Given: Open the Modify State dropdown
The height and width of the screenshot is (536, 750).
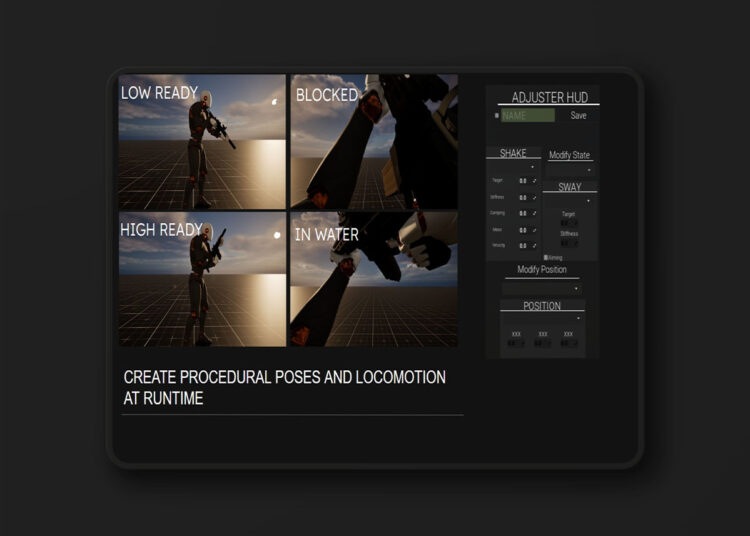Looking at the screenshot, I should [570, 171].
